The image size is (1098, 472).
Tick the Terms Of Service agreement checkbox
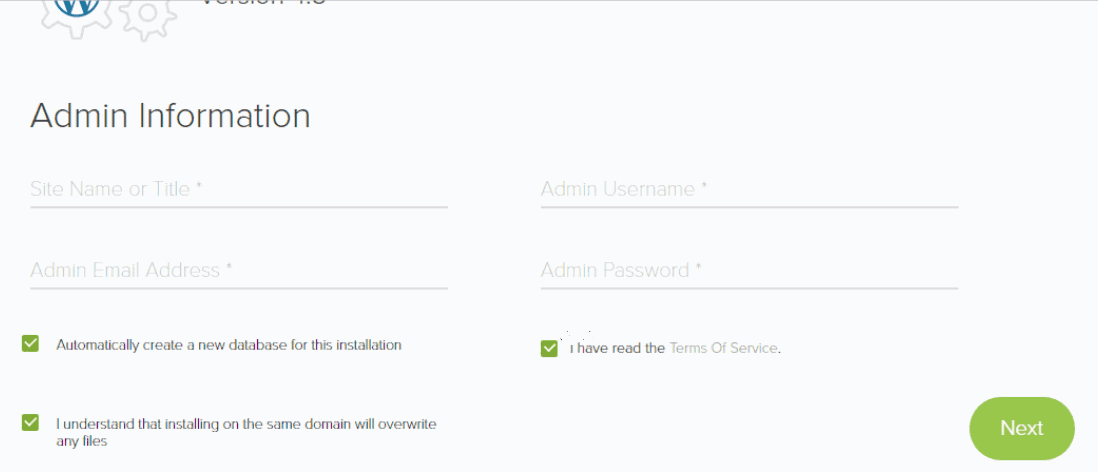(x=549, y=348)
